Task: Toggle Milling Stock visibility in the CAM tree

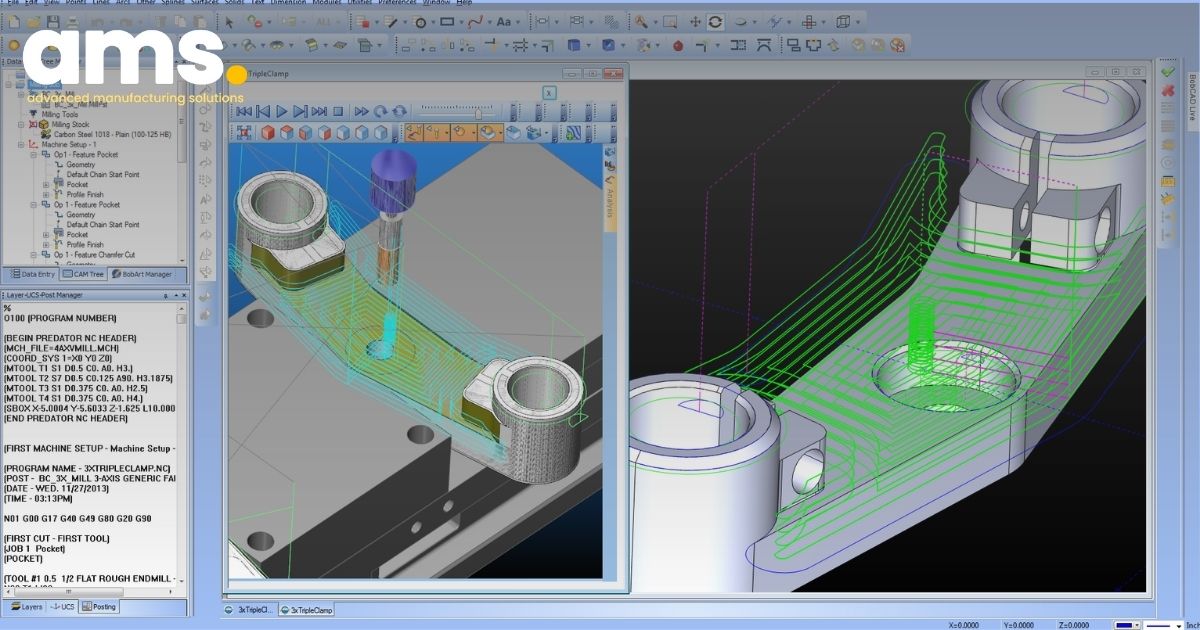Action: pyautogui.click(x=35, y=123)
